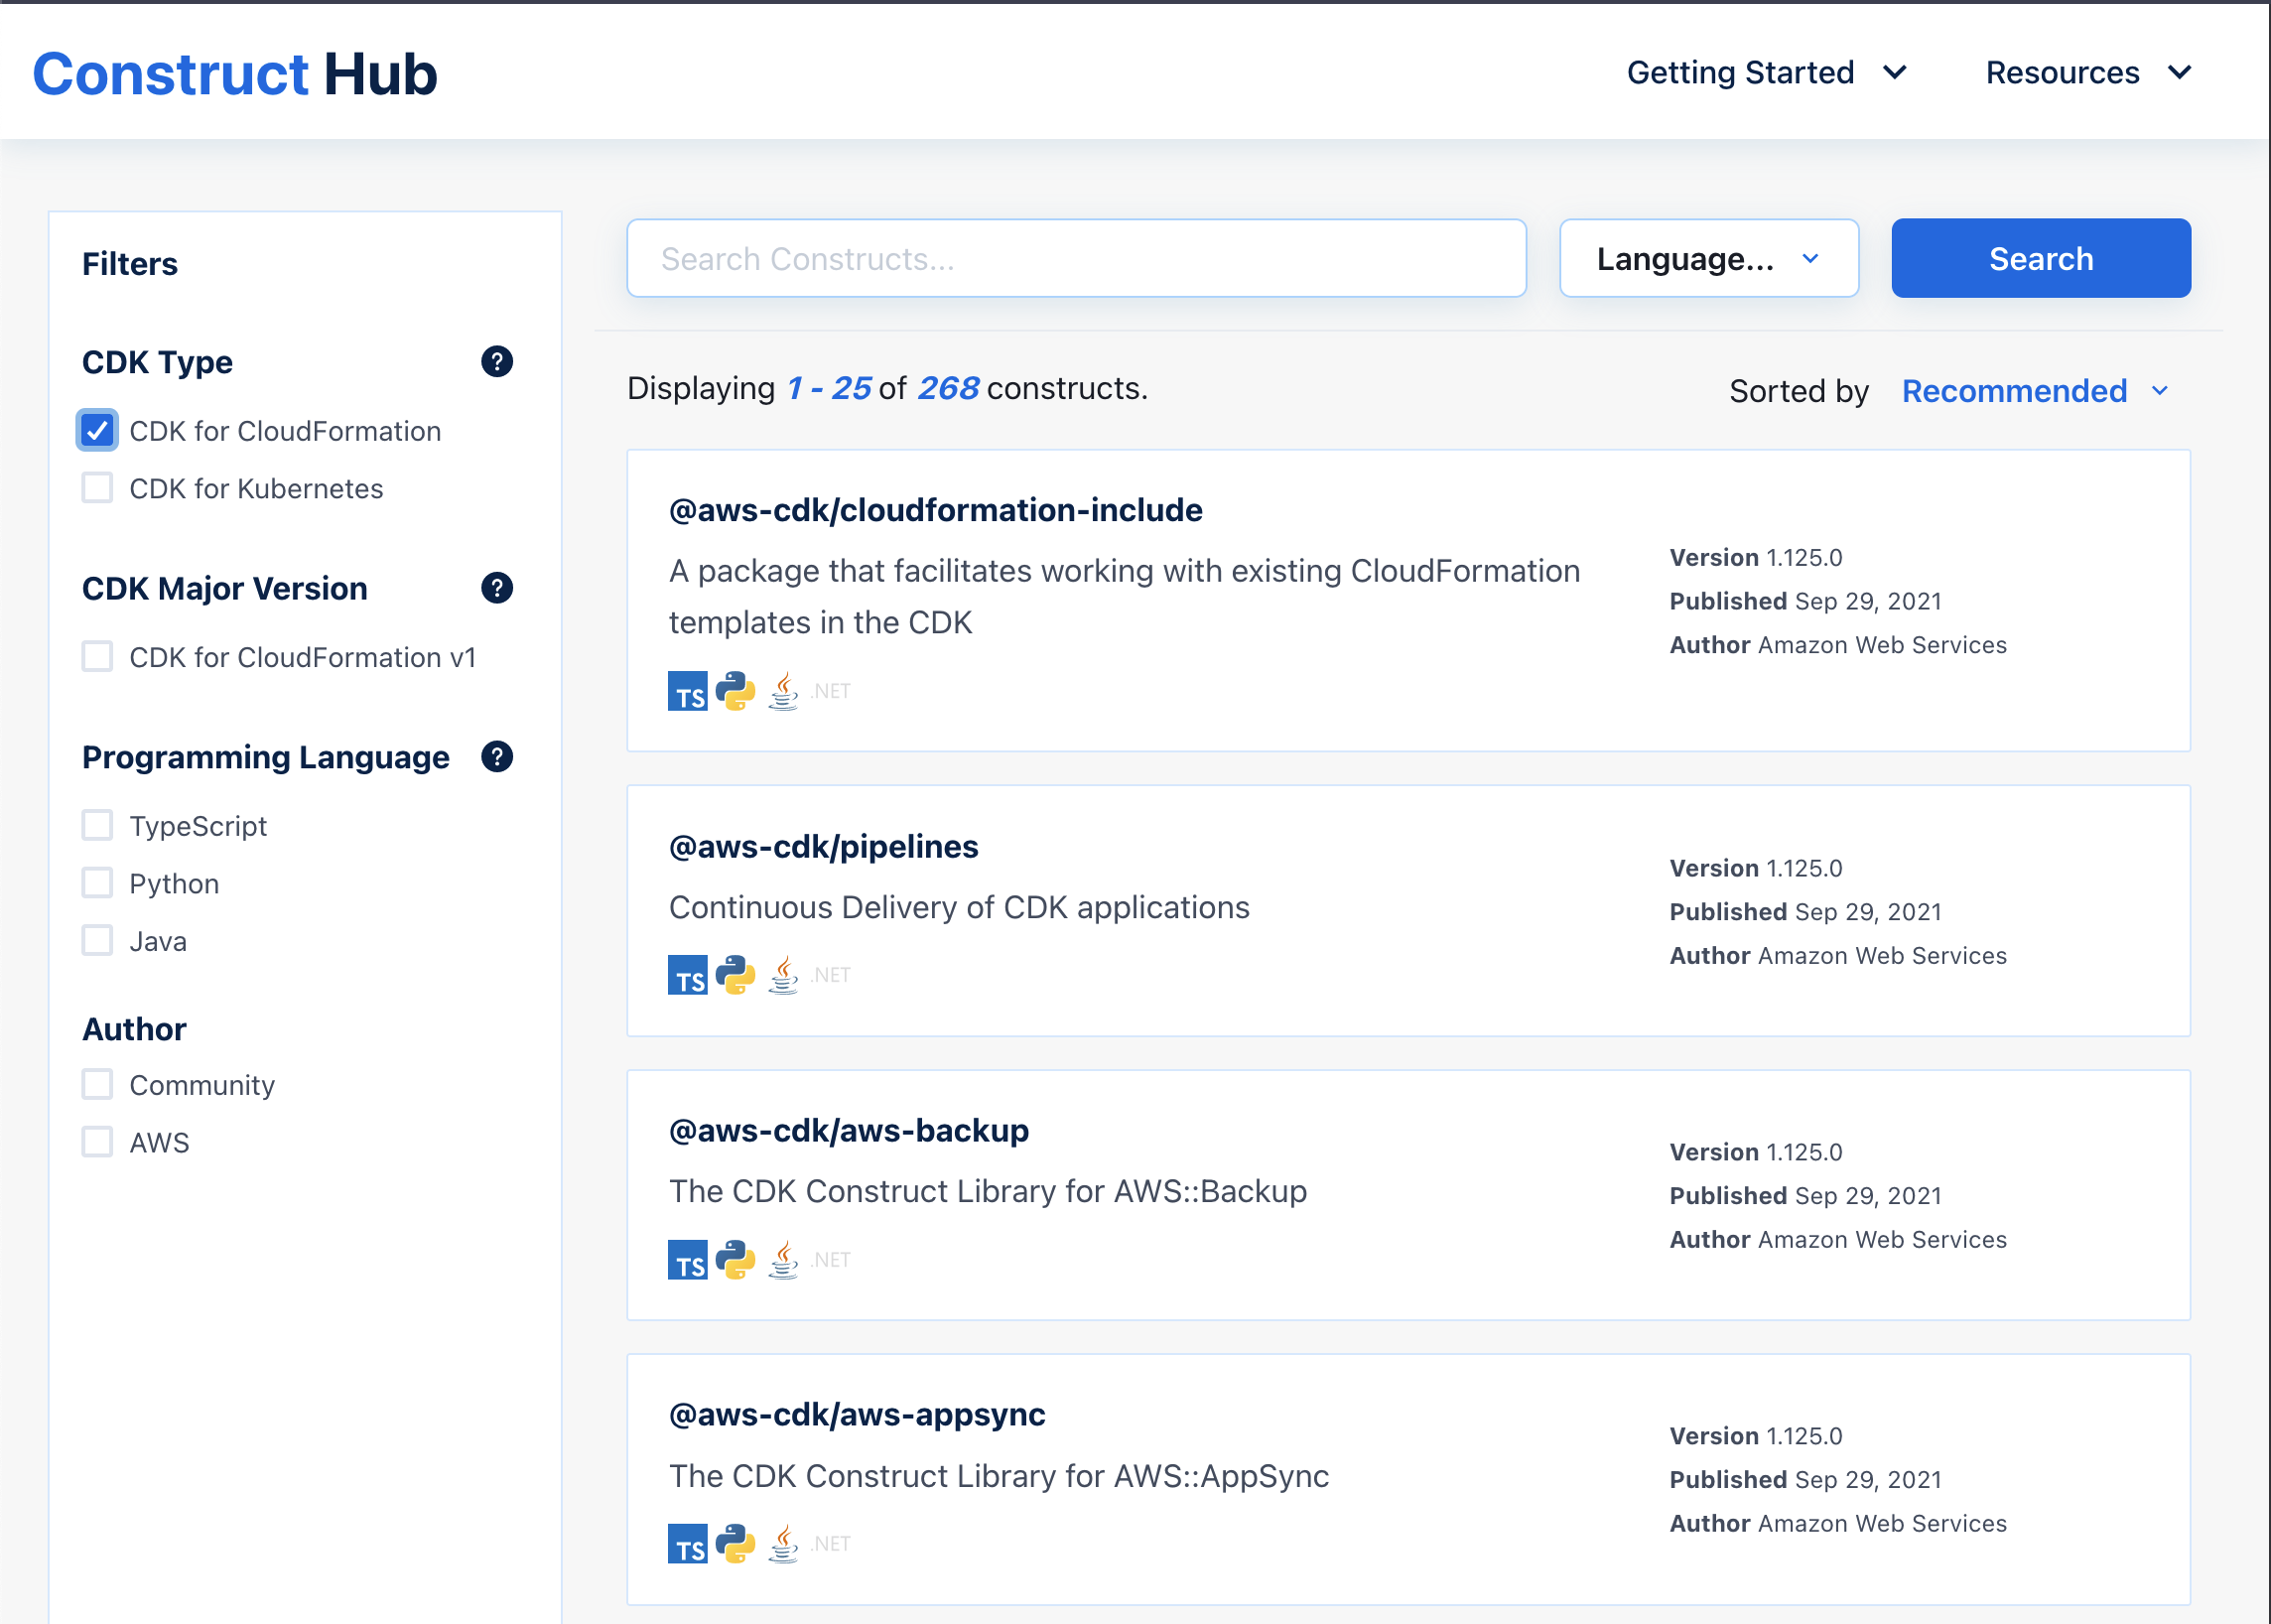Click the Construct Hub logo

pos(234,73)
